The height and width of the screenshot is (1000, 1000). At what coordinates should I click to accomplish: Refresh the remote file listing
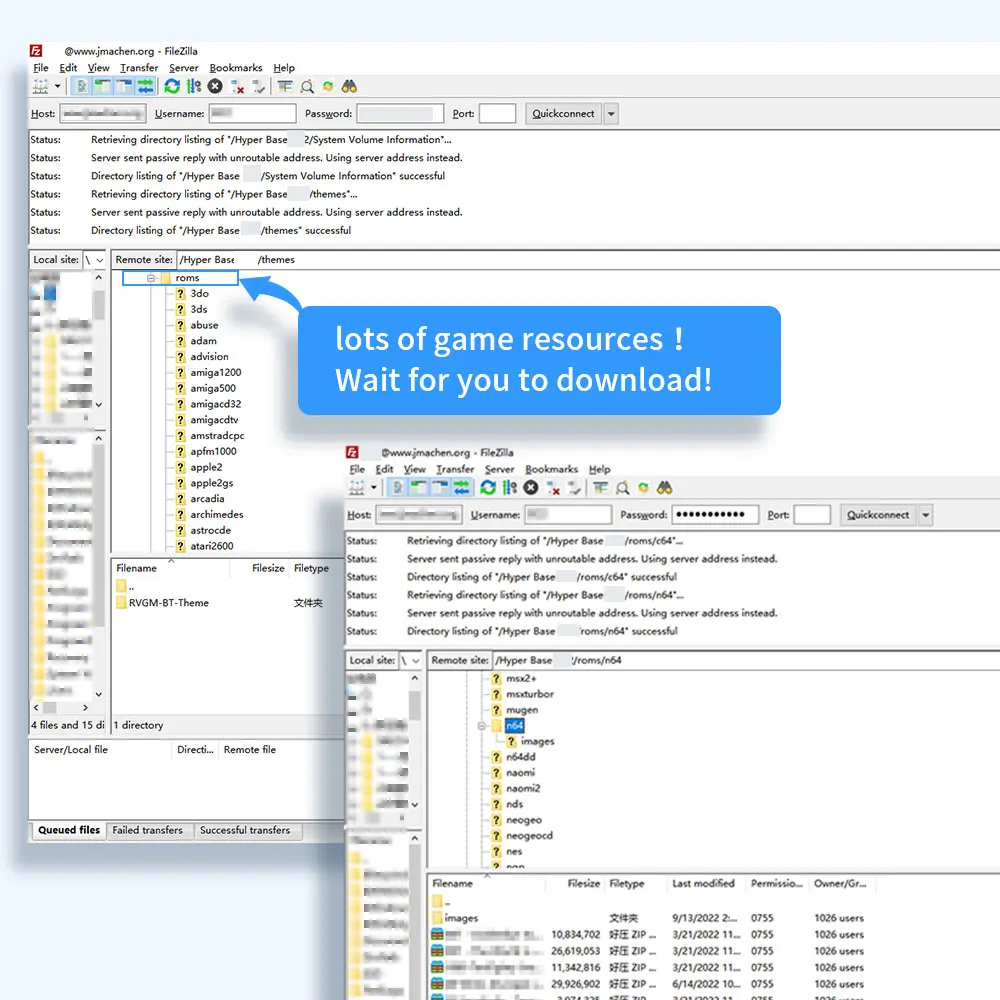tap(171, 85)
